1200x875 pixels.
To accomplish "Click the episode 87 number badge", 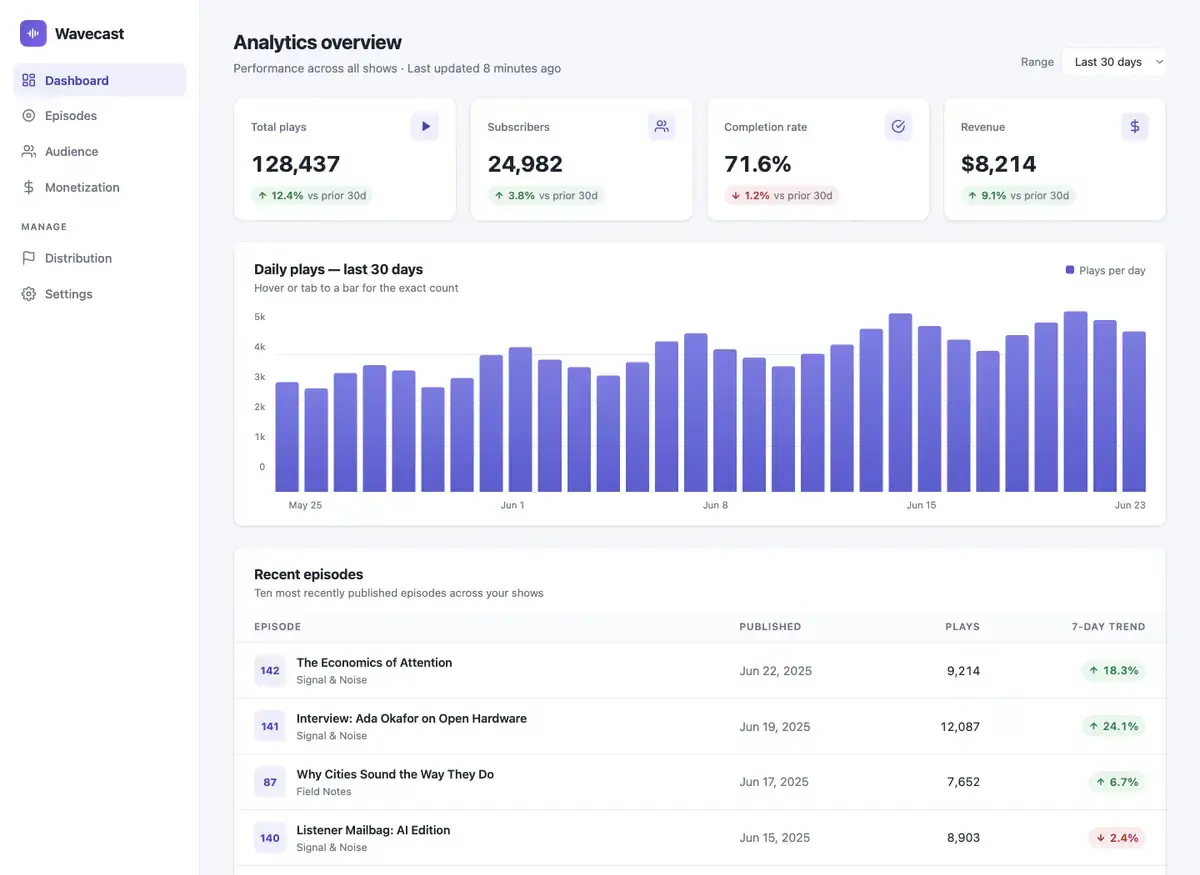I will 270,782.
